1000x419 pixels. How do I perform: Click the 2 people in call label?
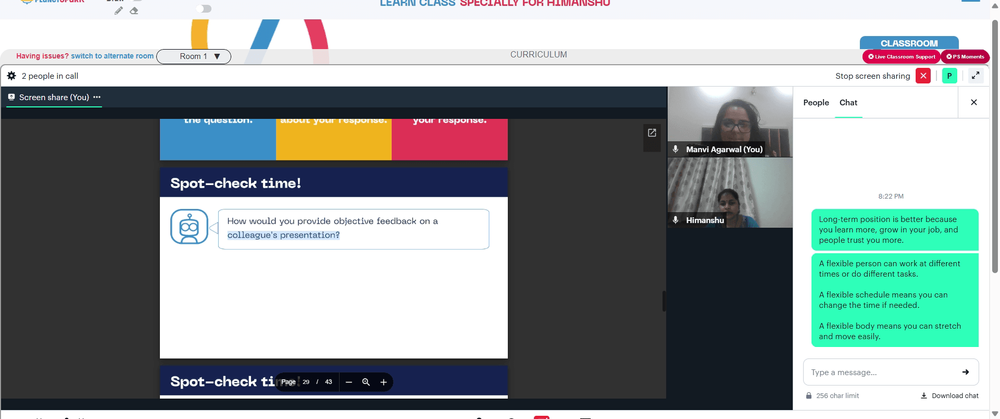click(x=50, y=76)
